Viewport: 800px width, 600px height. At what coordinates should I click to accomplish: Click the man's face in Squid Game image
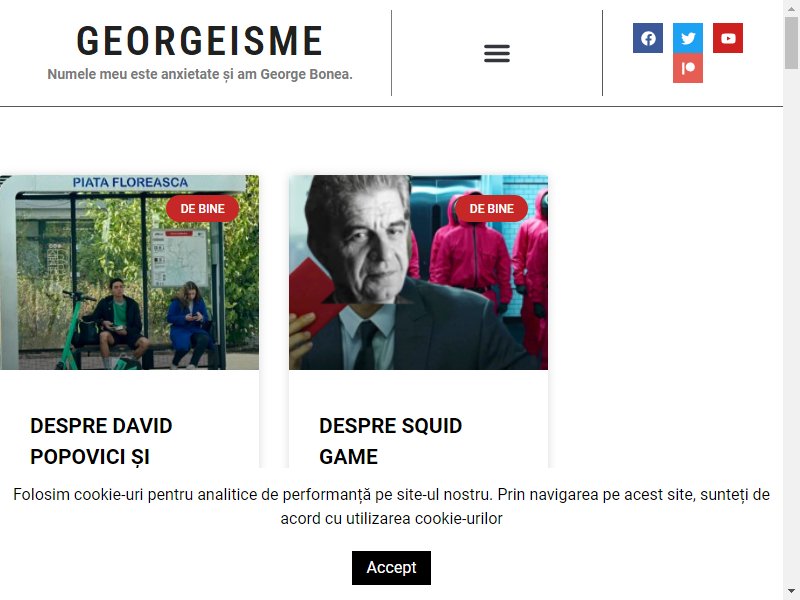(362, 245)
